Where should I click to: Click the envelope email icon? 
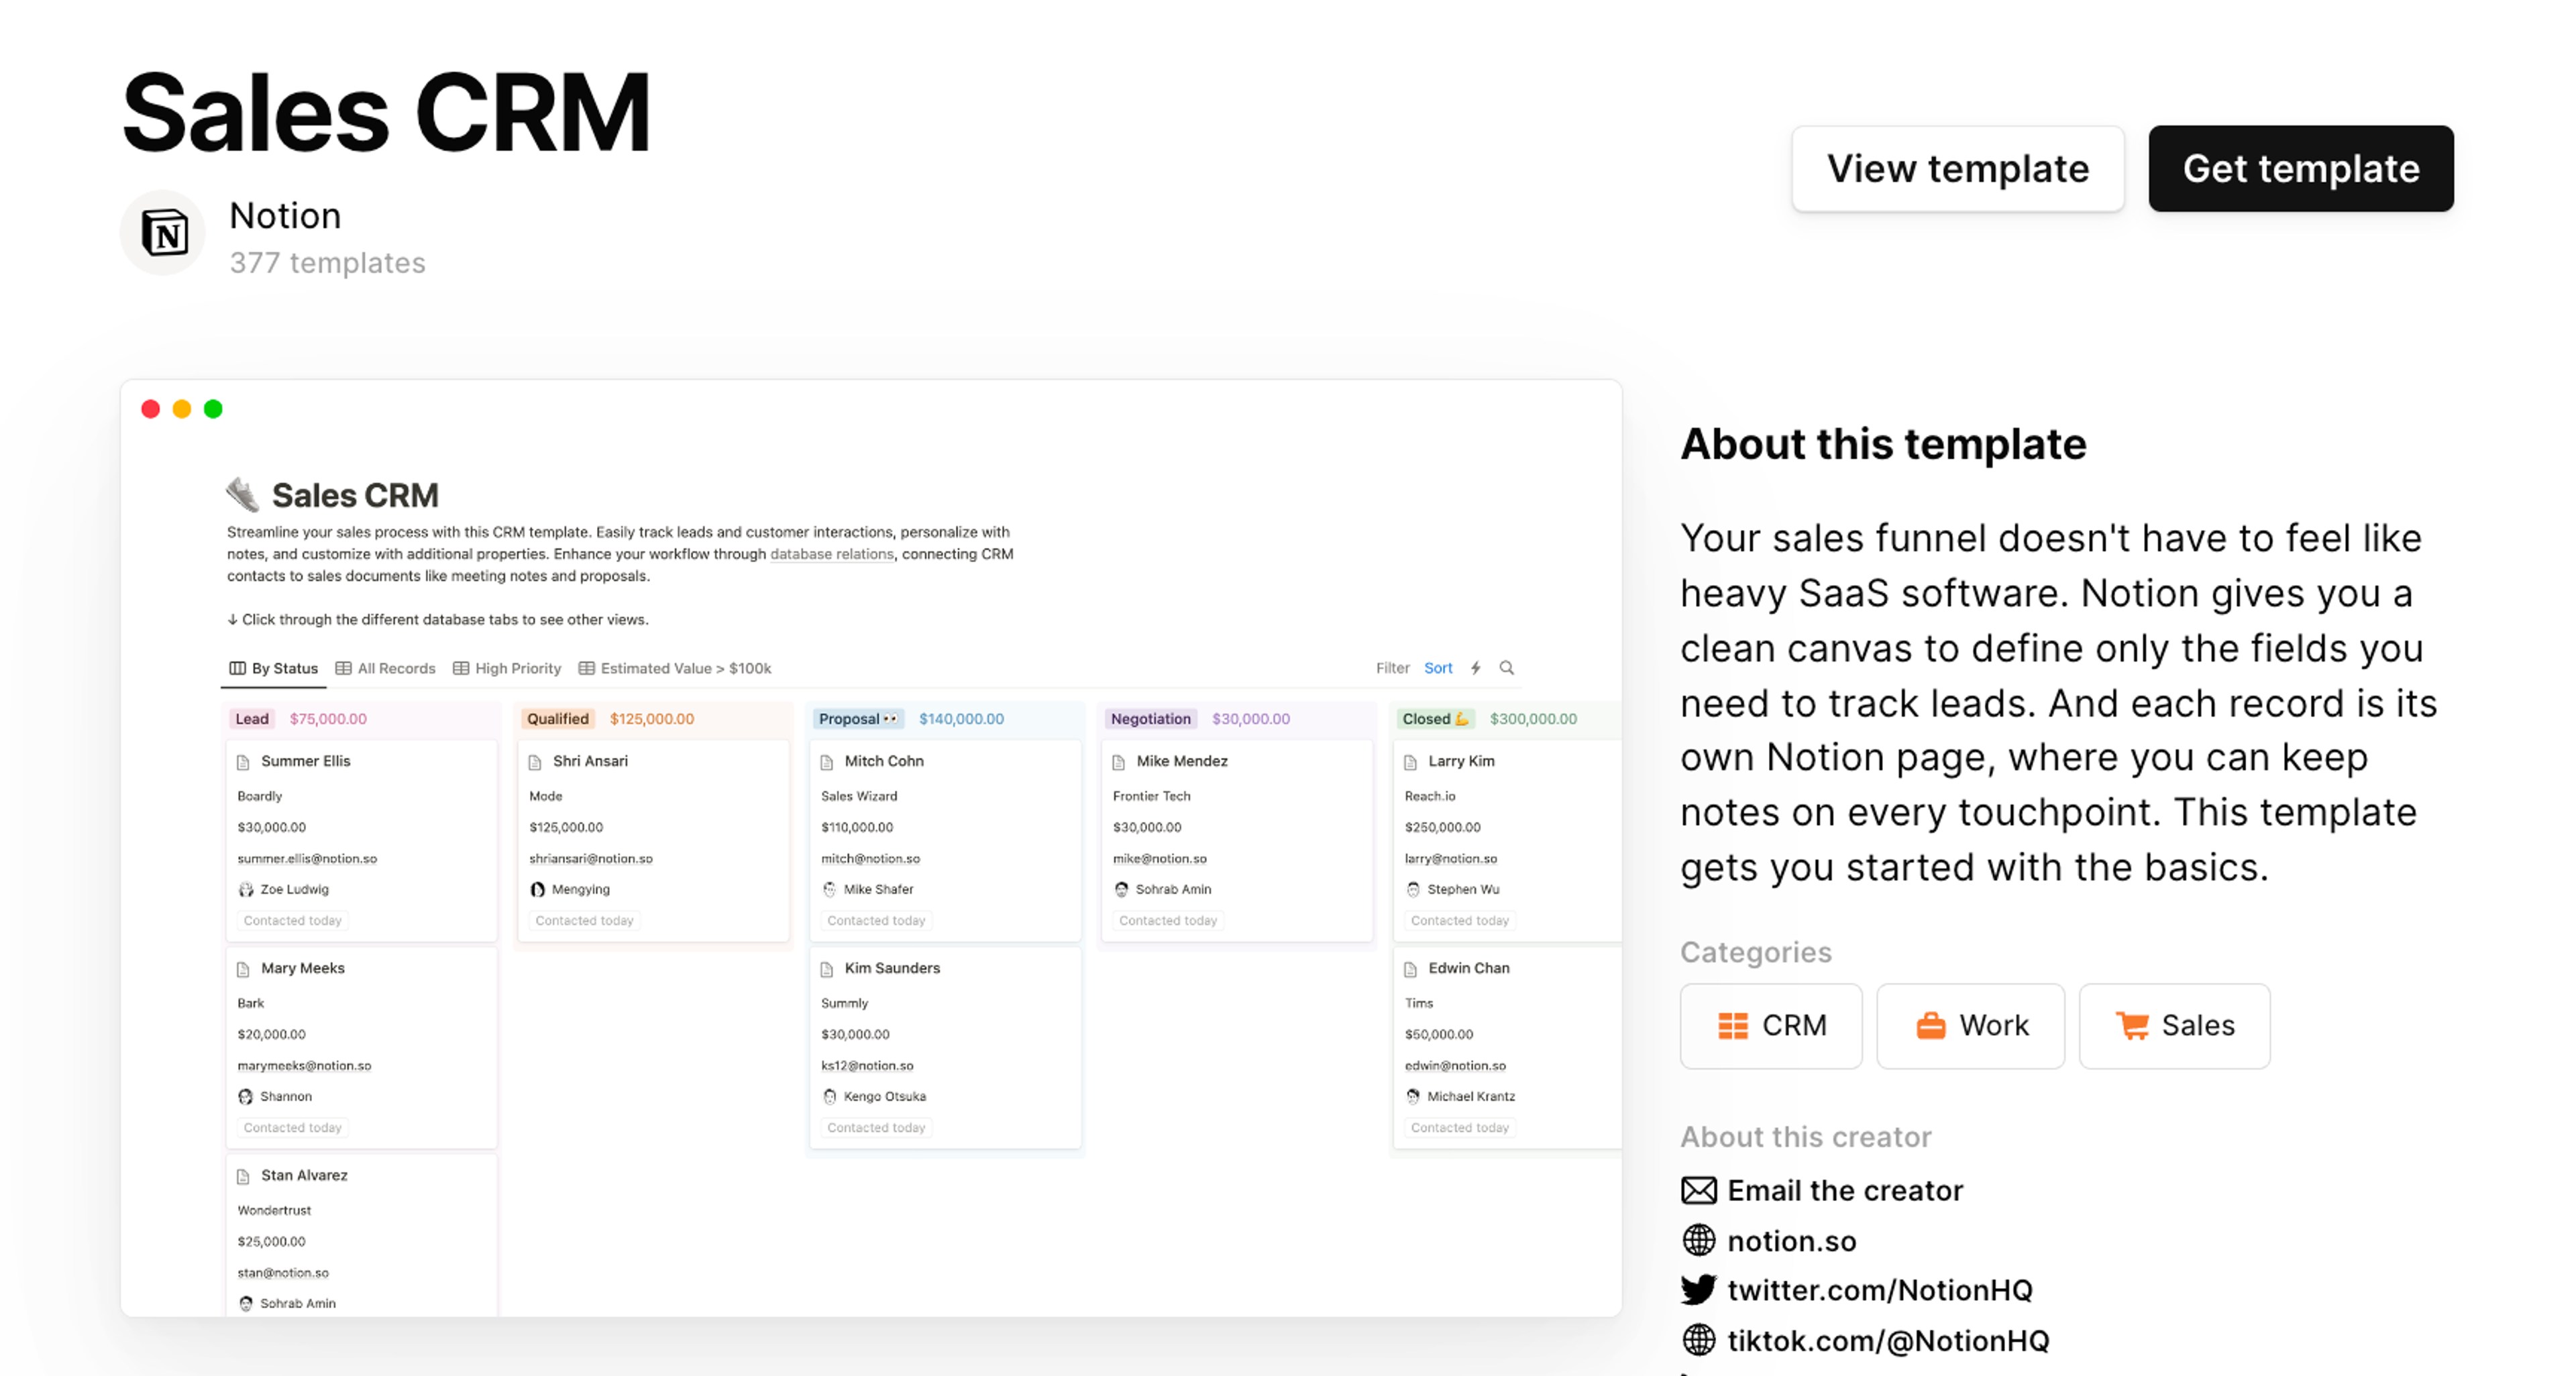point(1698,1190)
